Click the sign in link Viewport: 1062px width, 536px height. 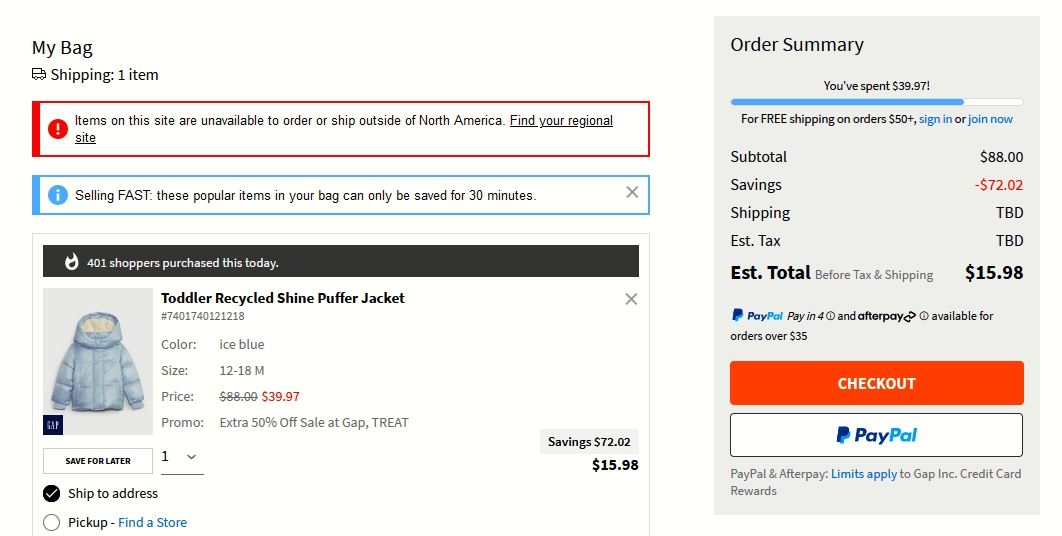pos(935,119)
